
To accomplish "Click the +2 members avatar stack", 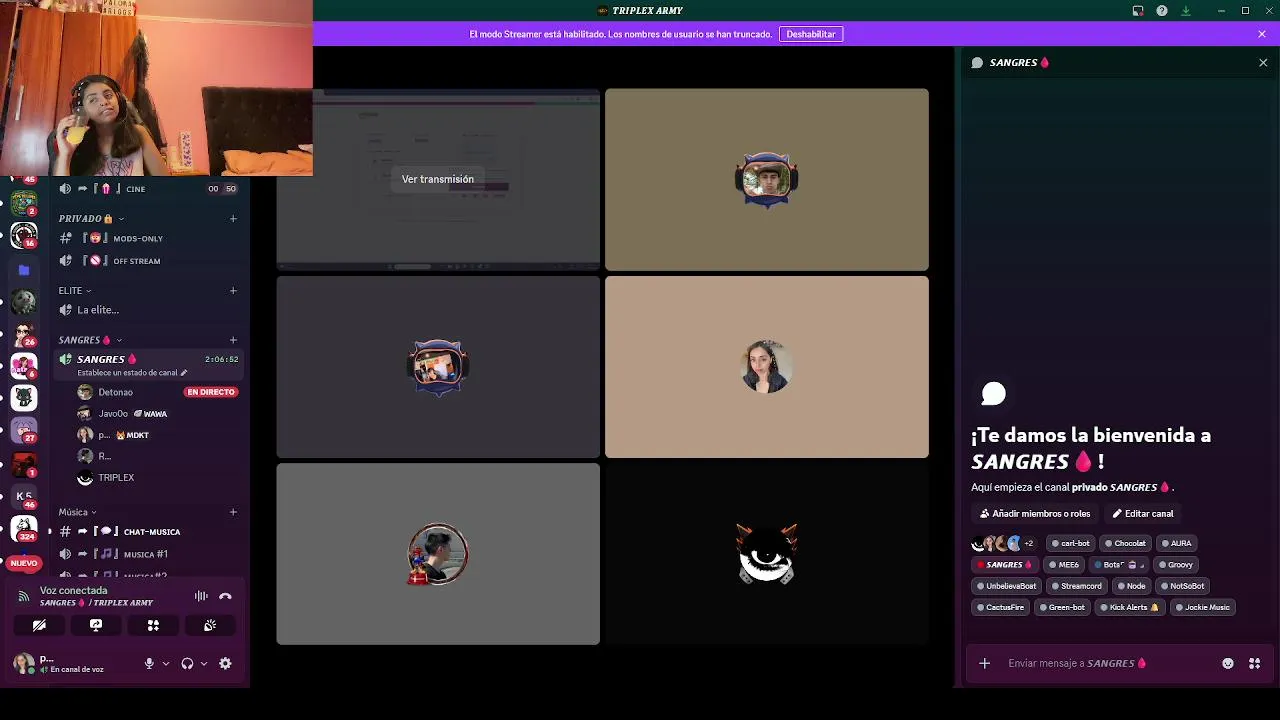I will [x=1004, y=543].
